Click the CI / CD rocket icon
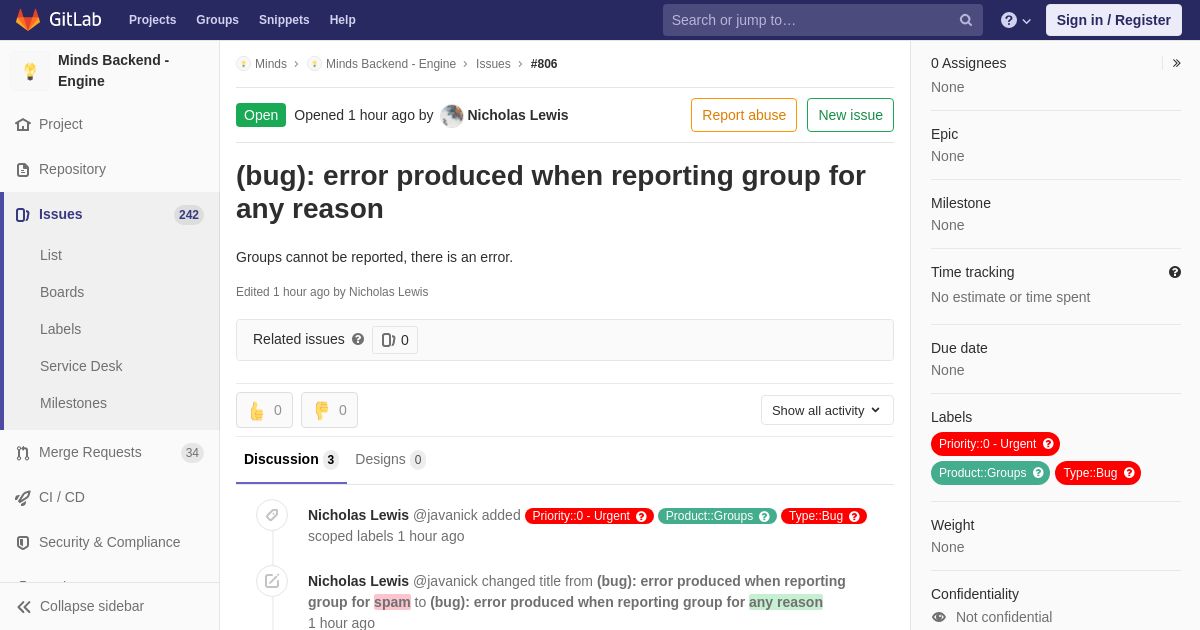The width and height of the screenshot is (1200, 630). click(23, 498)
